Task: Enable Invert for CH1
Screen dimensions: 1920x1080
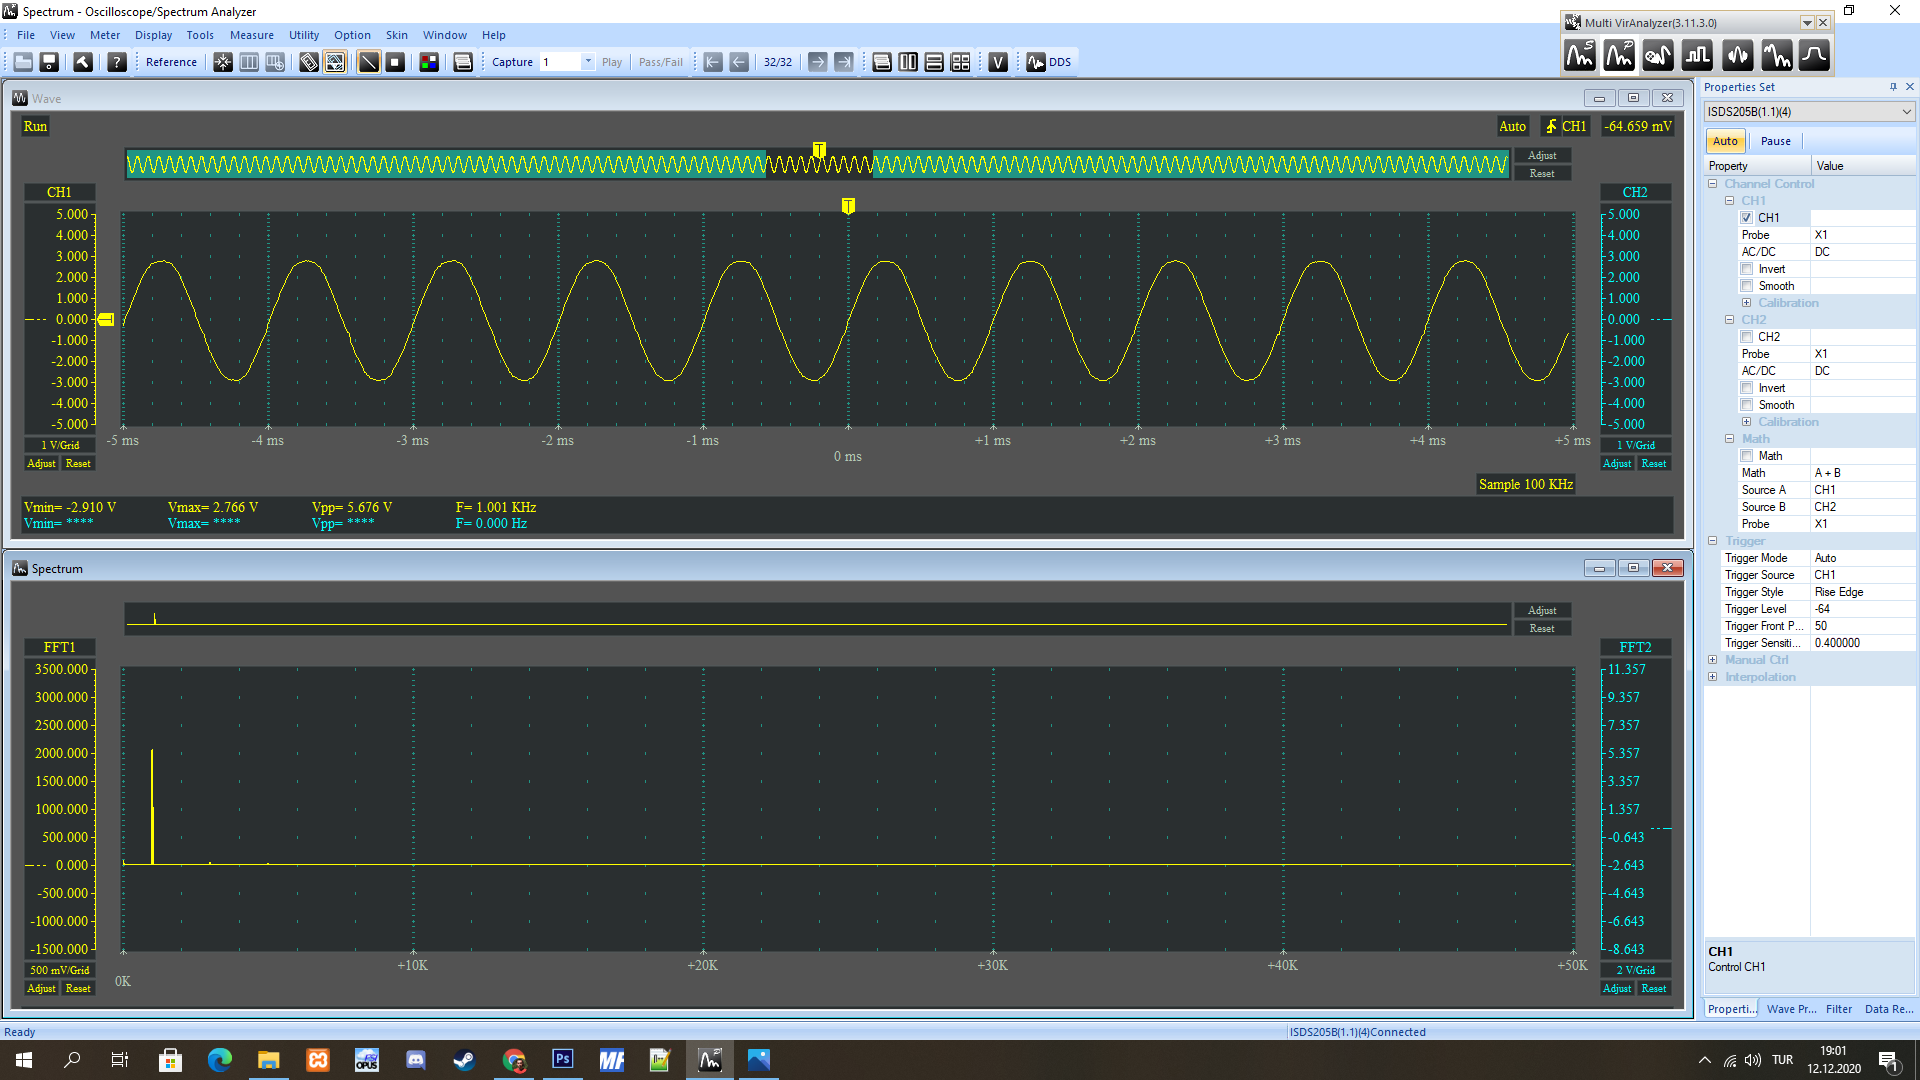Action: point(1747,269)
